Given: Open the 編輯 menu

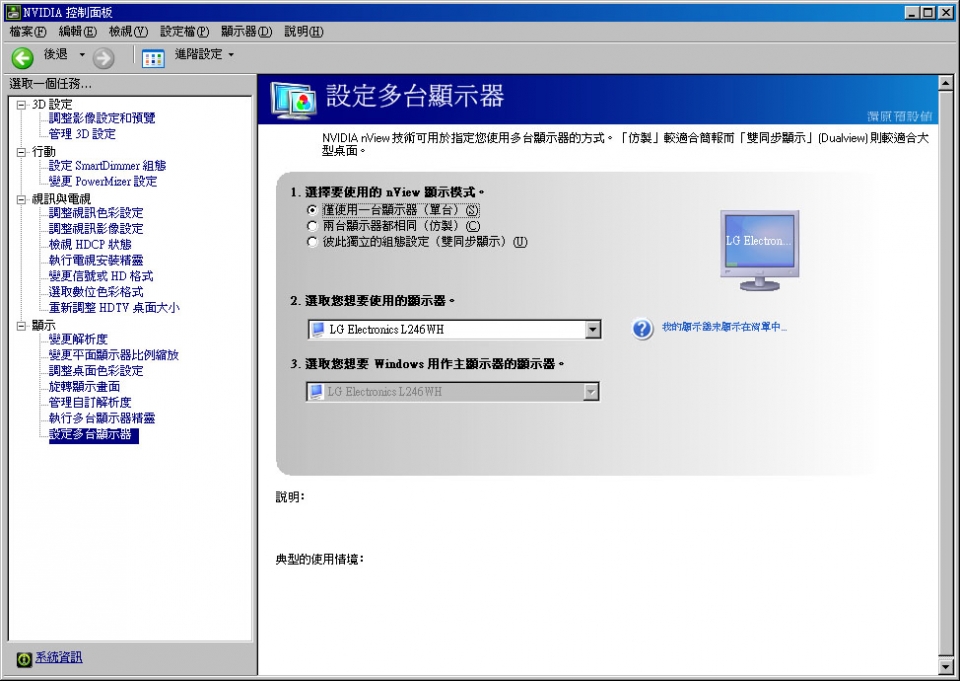Looking at the screenshot, I should [78, 32].
